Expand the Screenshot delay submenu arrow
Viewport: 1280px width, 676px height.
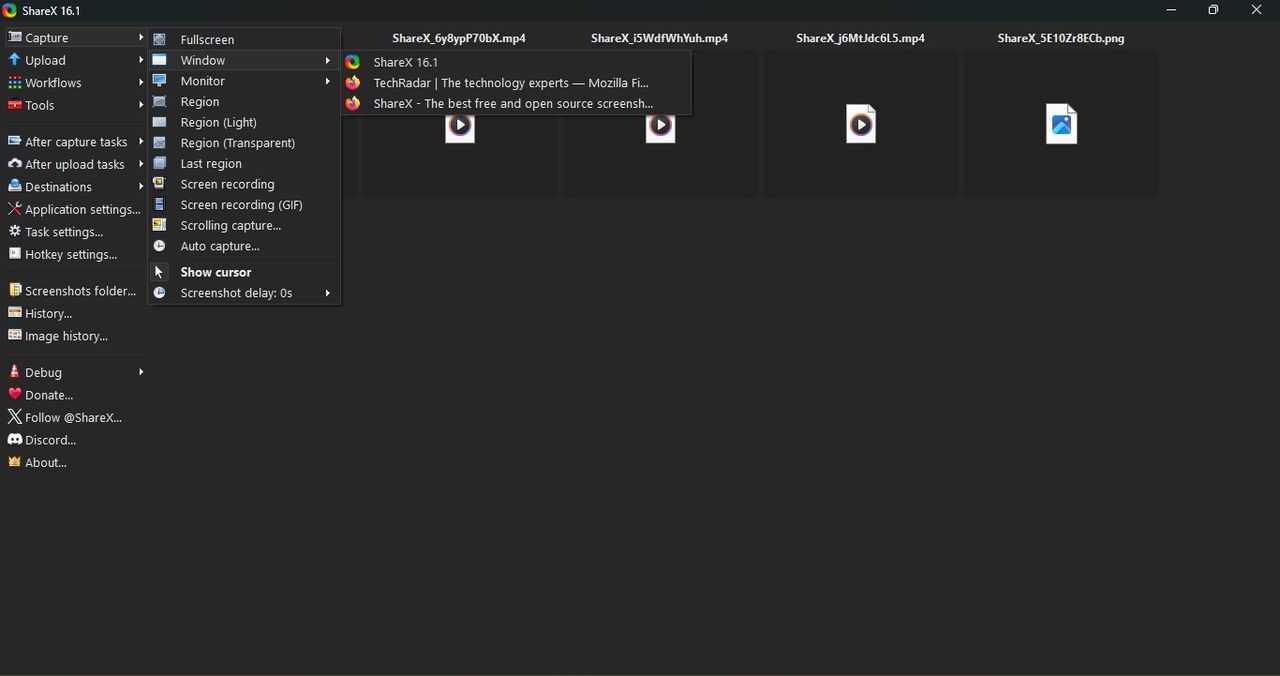[x=327, y=293]
